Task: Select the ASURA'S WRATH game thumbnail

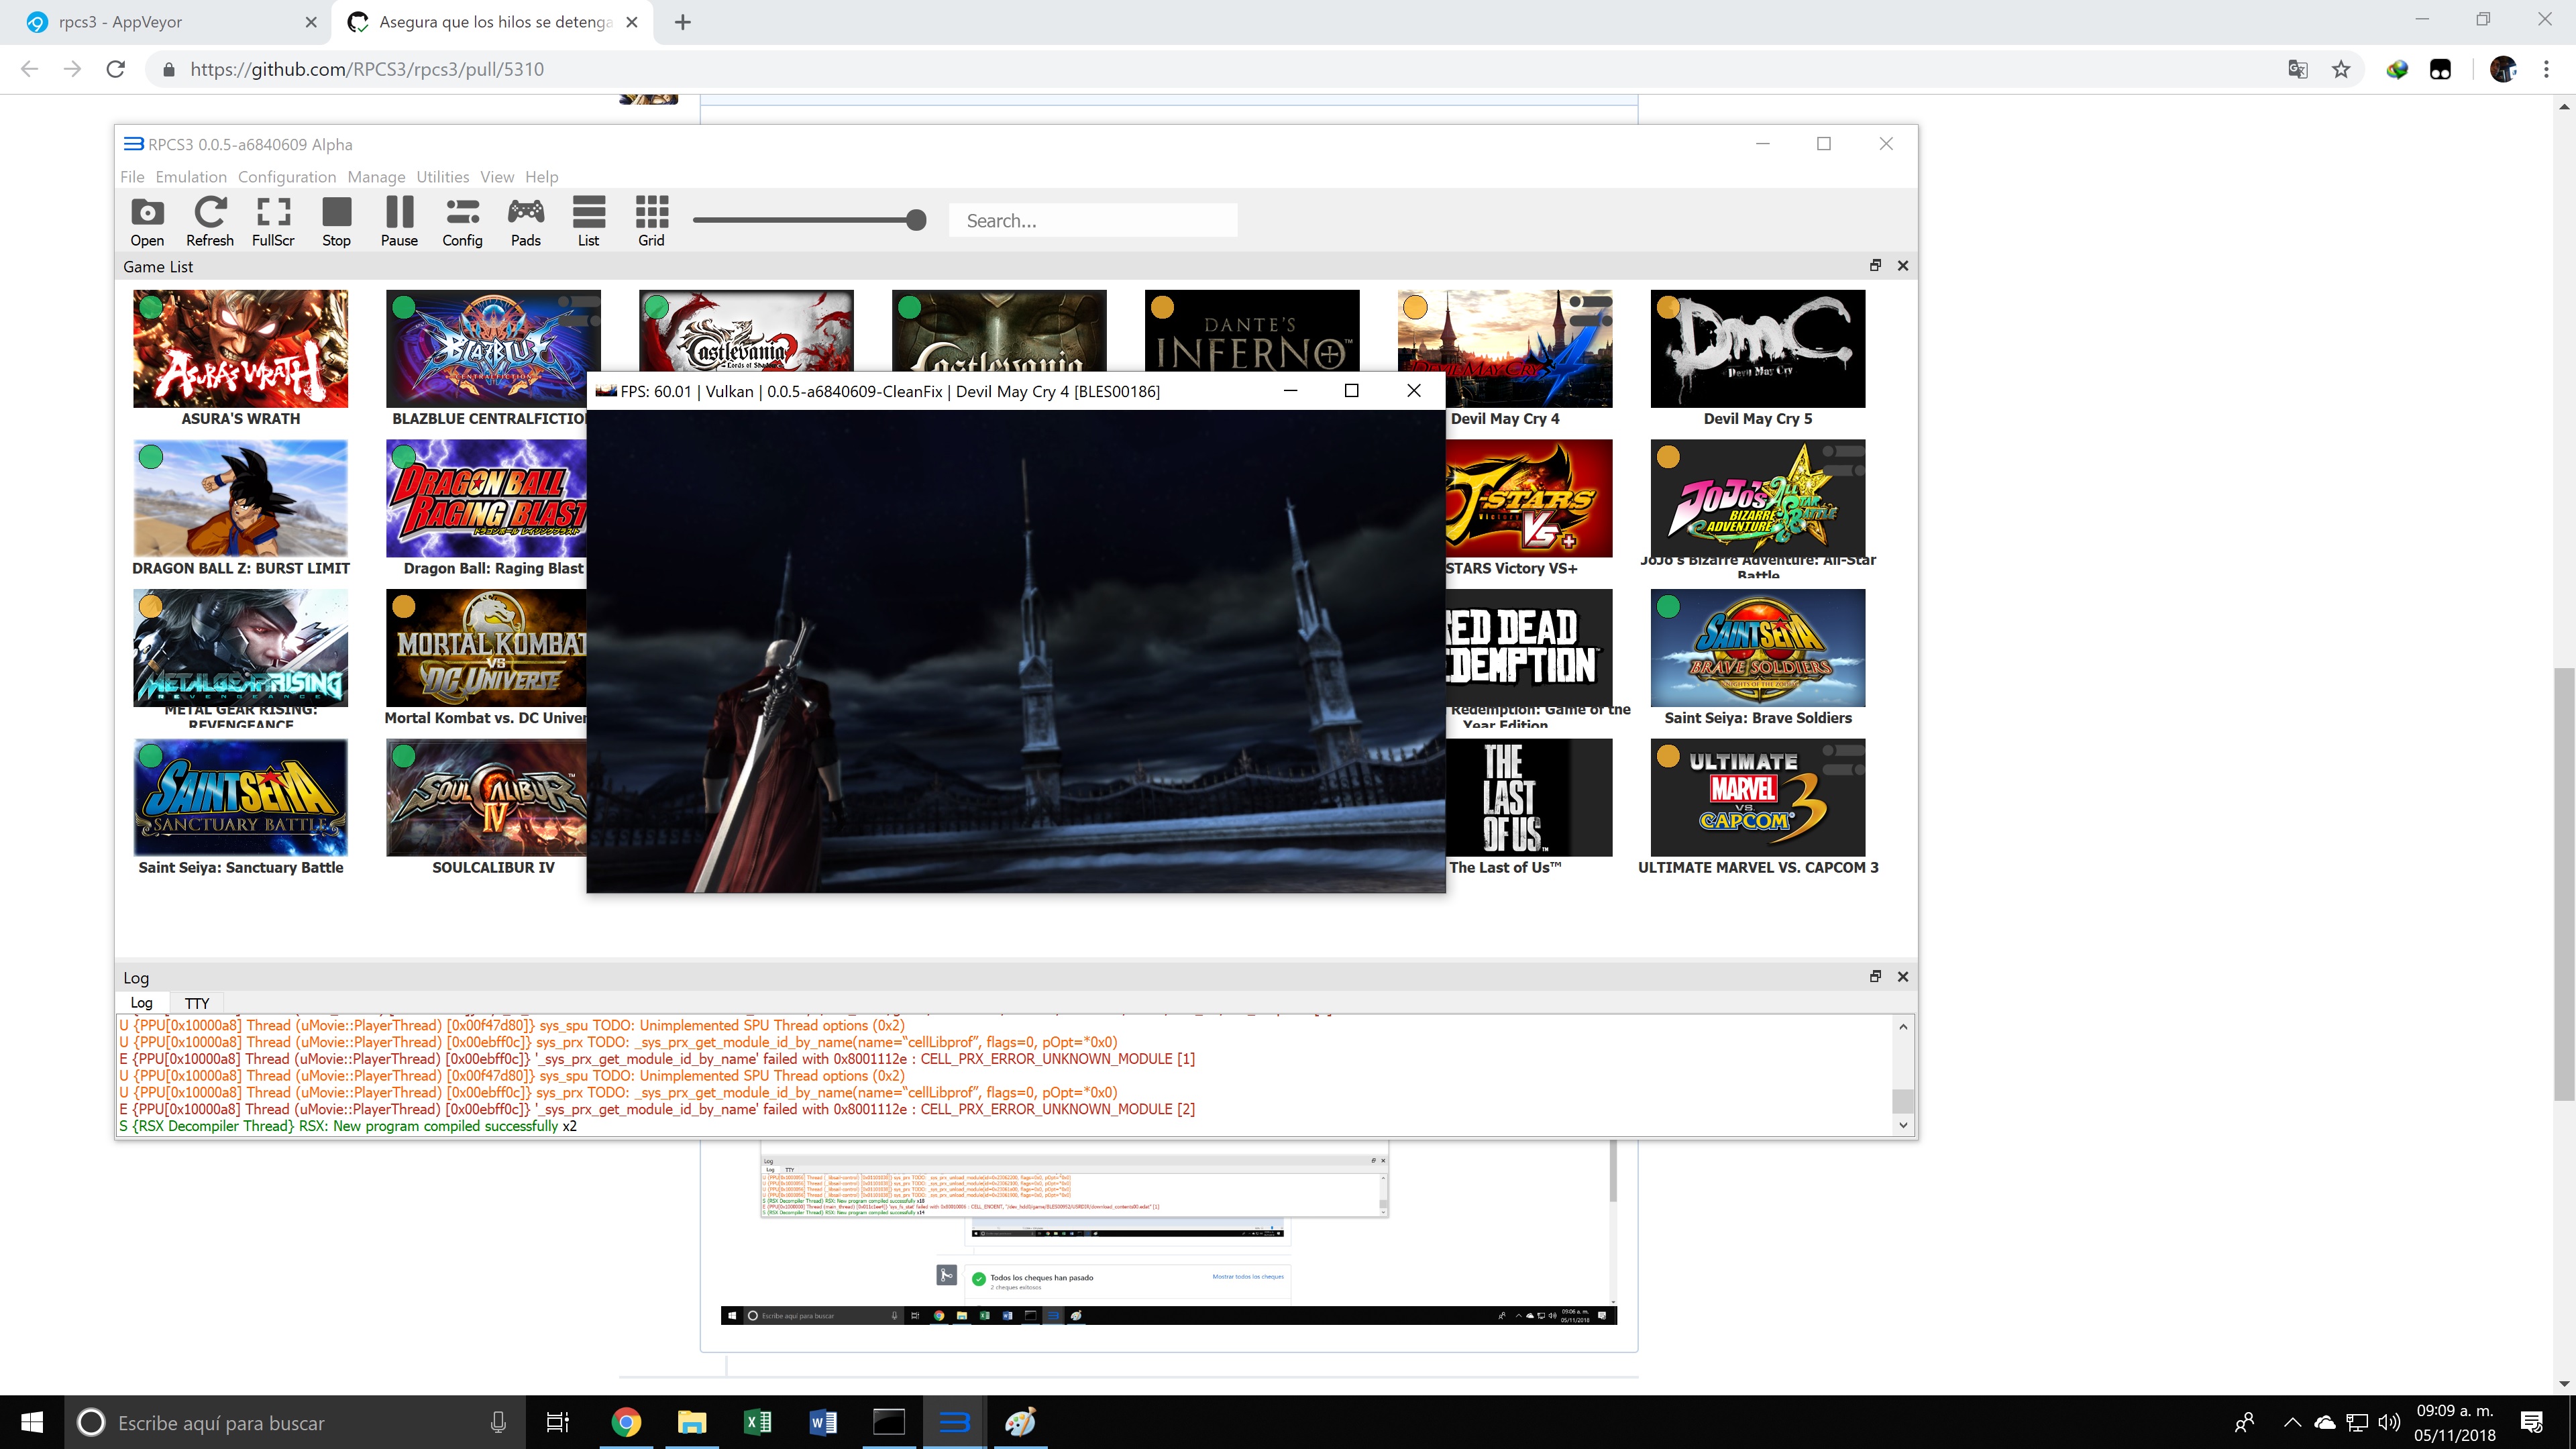Action: tap(240, 349)
